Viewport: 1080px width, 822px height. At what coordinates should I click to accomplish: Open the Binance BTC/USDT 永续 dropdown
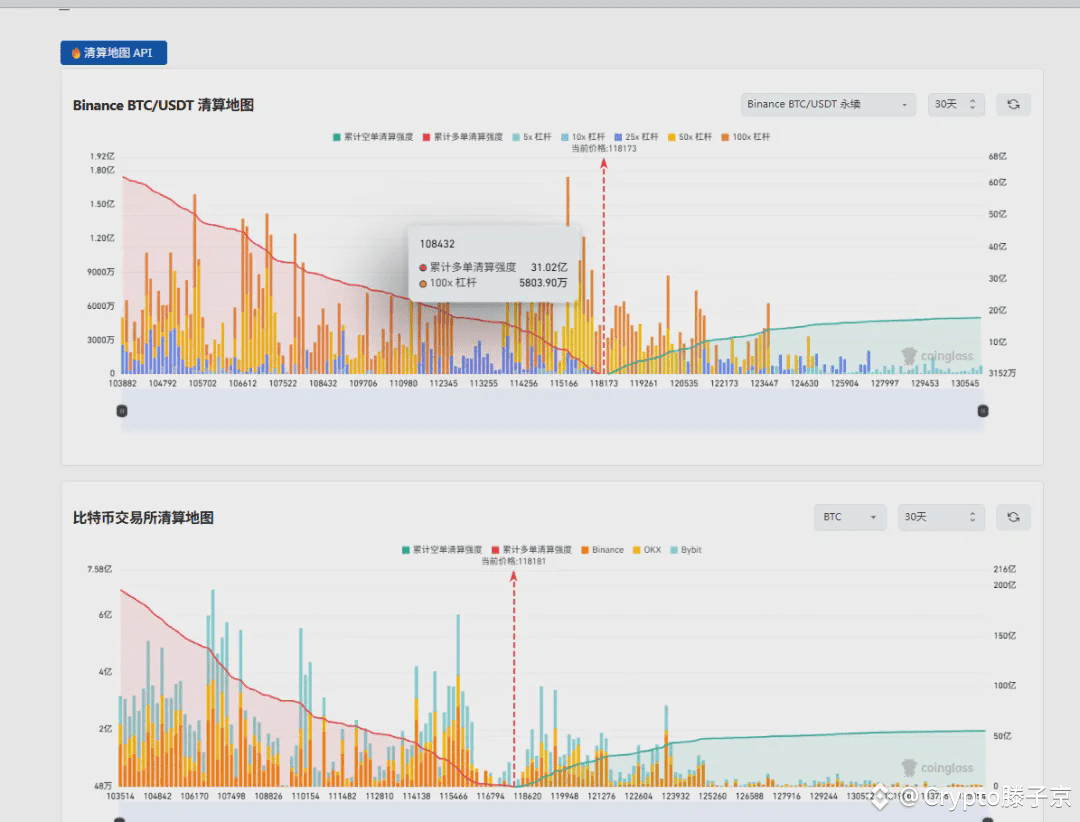(x=828, y=104)
